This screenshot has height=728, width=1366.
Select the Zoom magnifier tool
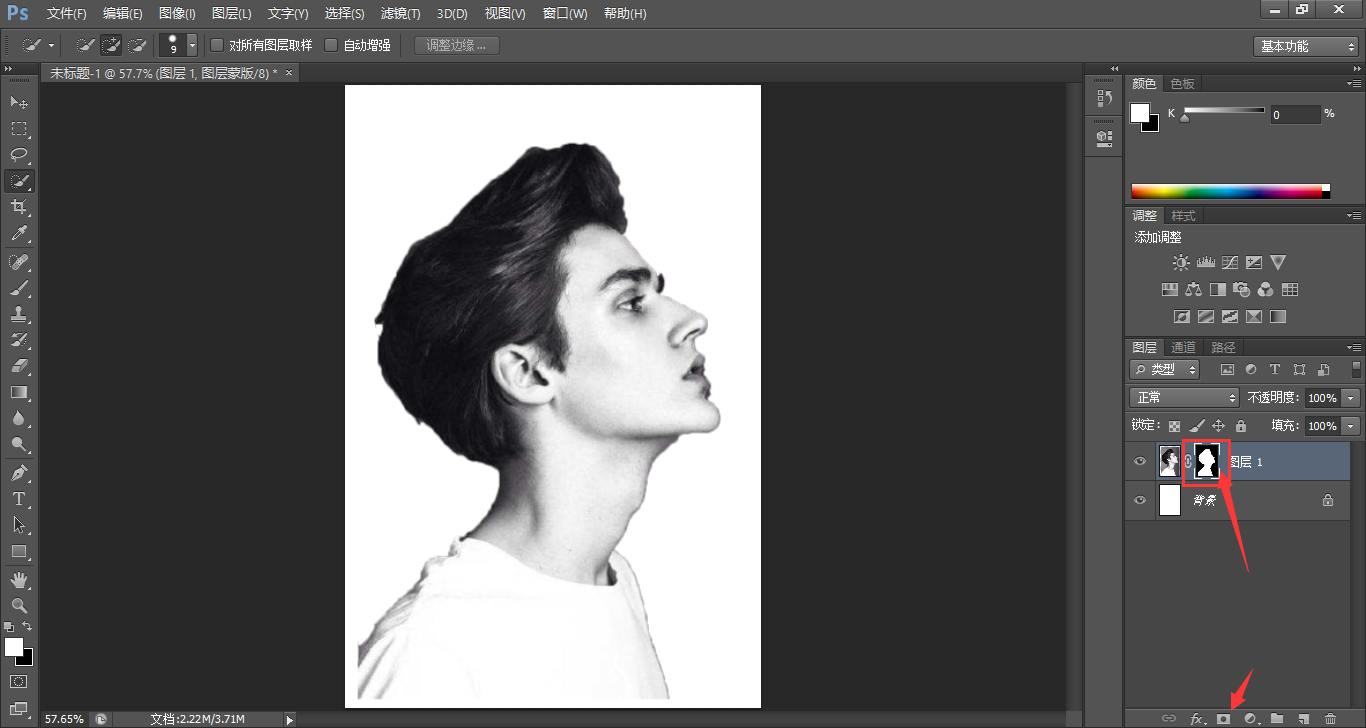[x=19, y=606]
